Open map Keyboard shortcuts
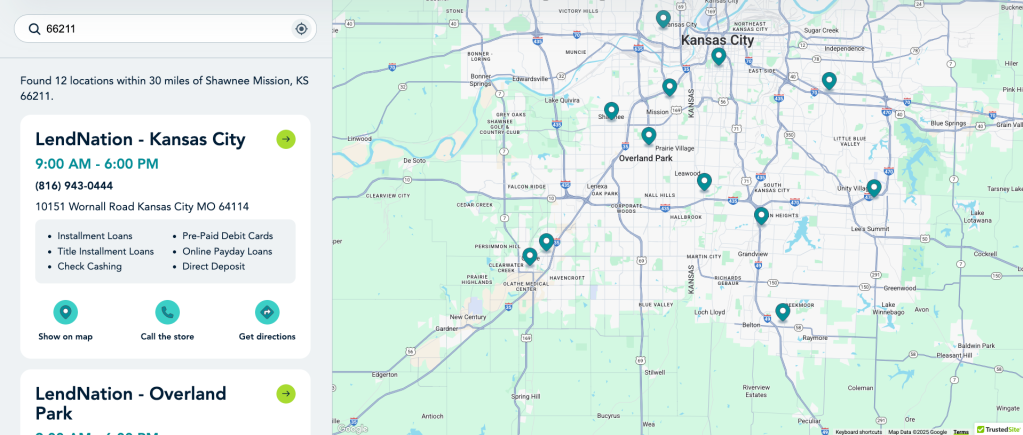 859,432
